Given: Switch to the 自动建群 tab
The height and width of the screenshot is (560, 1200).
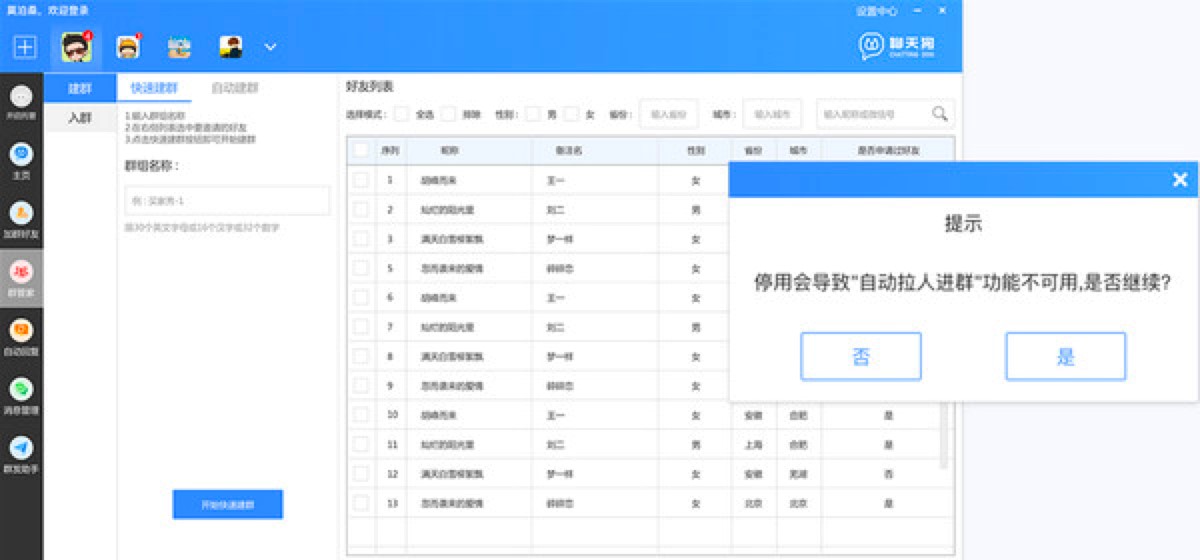Looking at the screenshot, I should [x=235, y=88].
